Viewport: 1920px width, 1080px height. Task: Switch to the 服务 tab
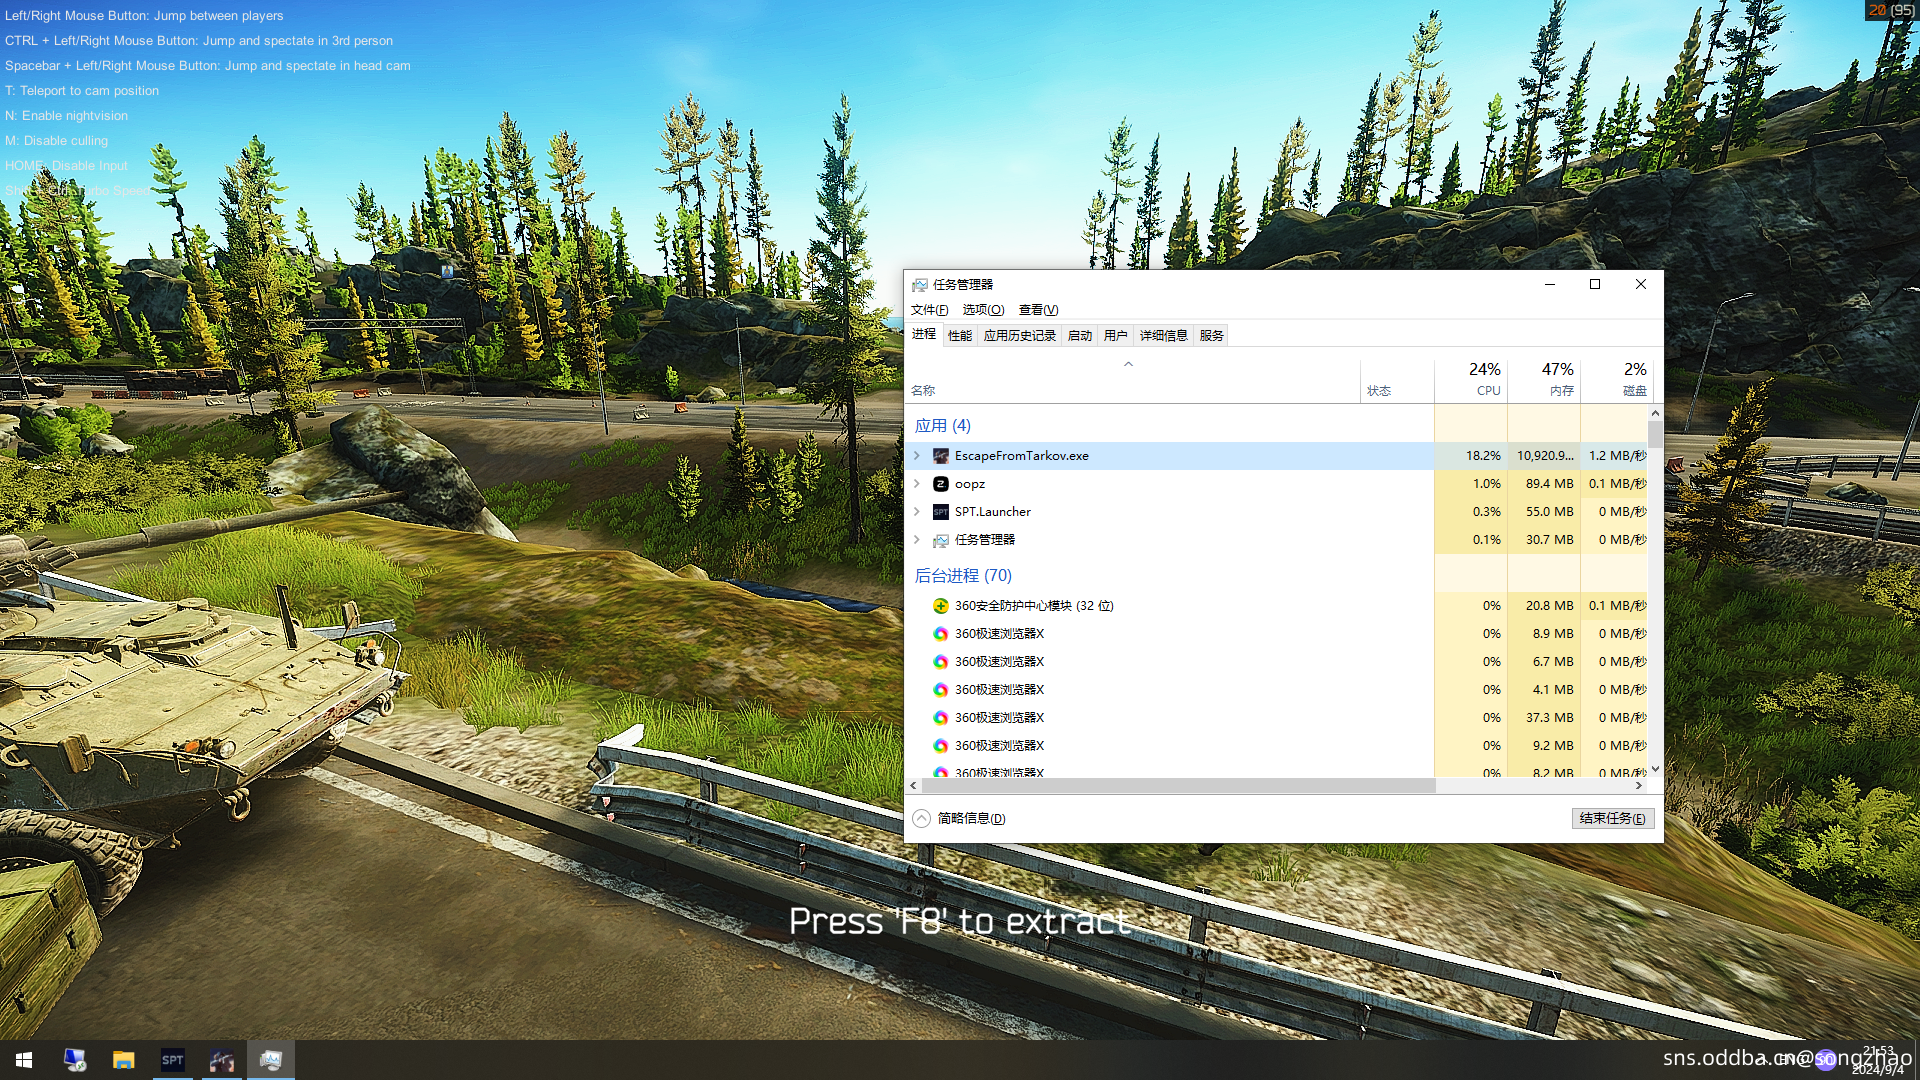coord(1212,336)
